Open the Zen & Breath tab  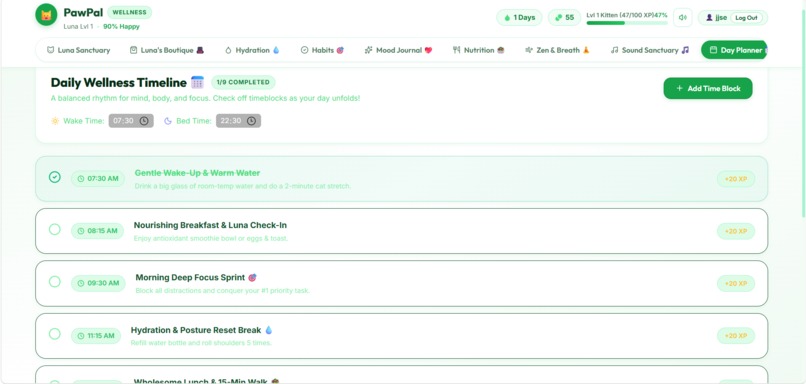pos(557,50)
